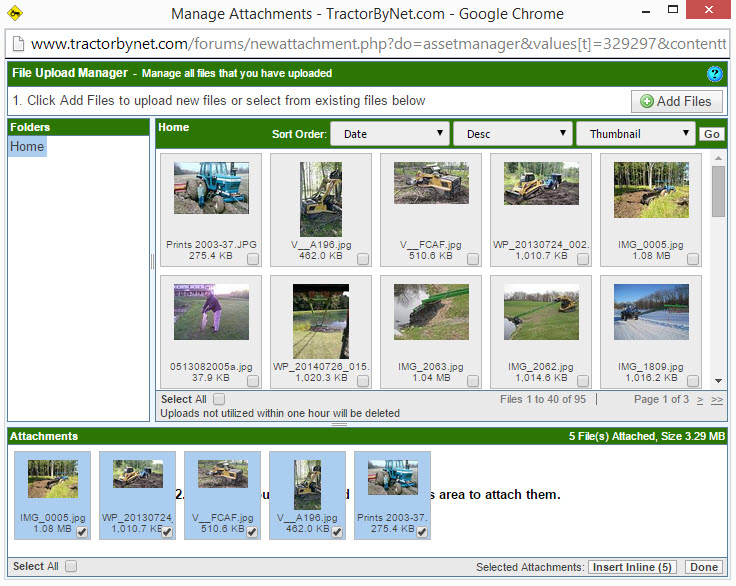Click 'Files 1 to 40 of 95' text
The height and width of the screenshot is (586, 736).
[x=543, y=399]
